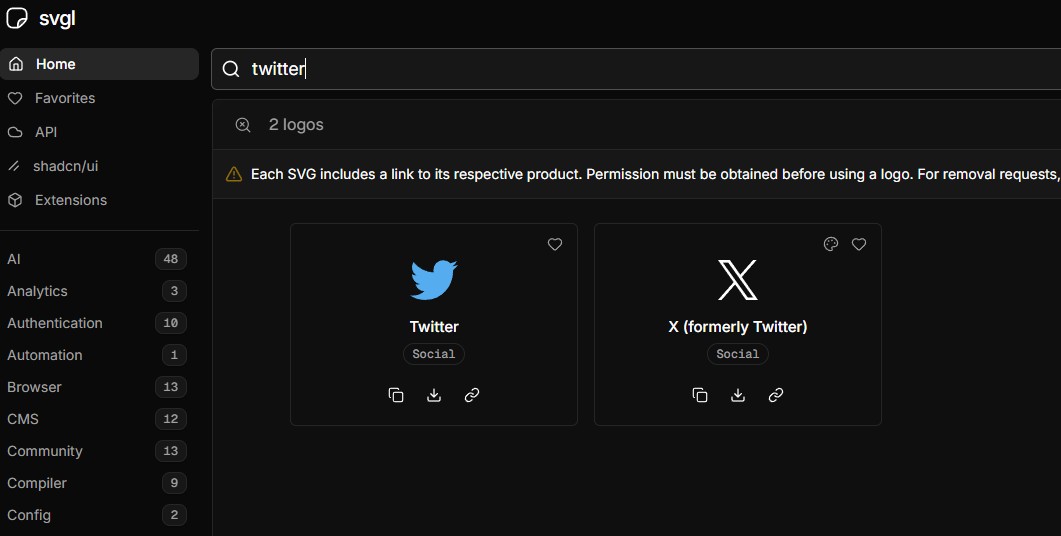The image size is (1061, 536).
Task: Download the Twitter logo SVG
Action: point(434,395)
